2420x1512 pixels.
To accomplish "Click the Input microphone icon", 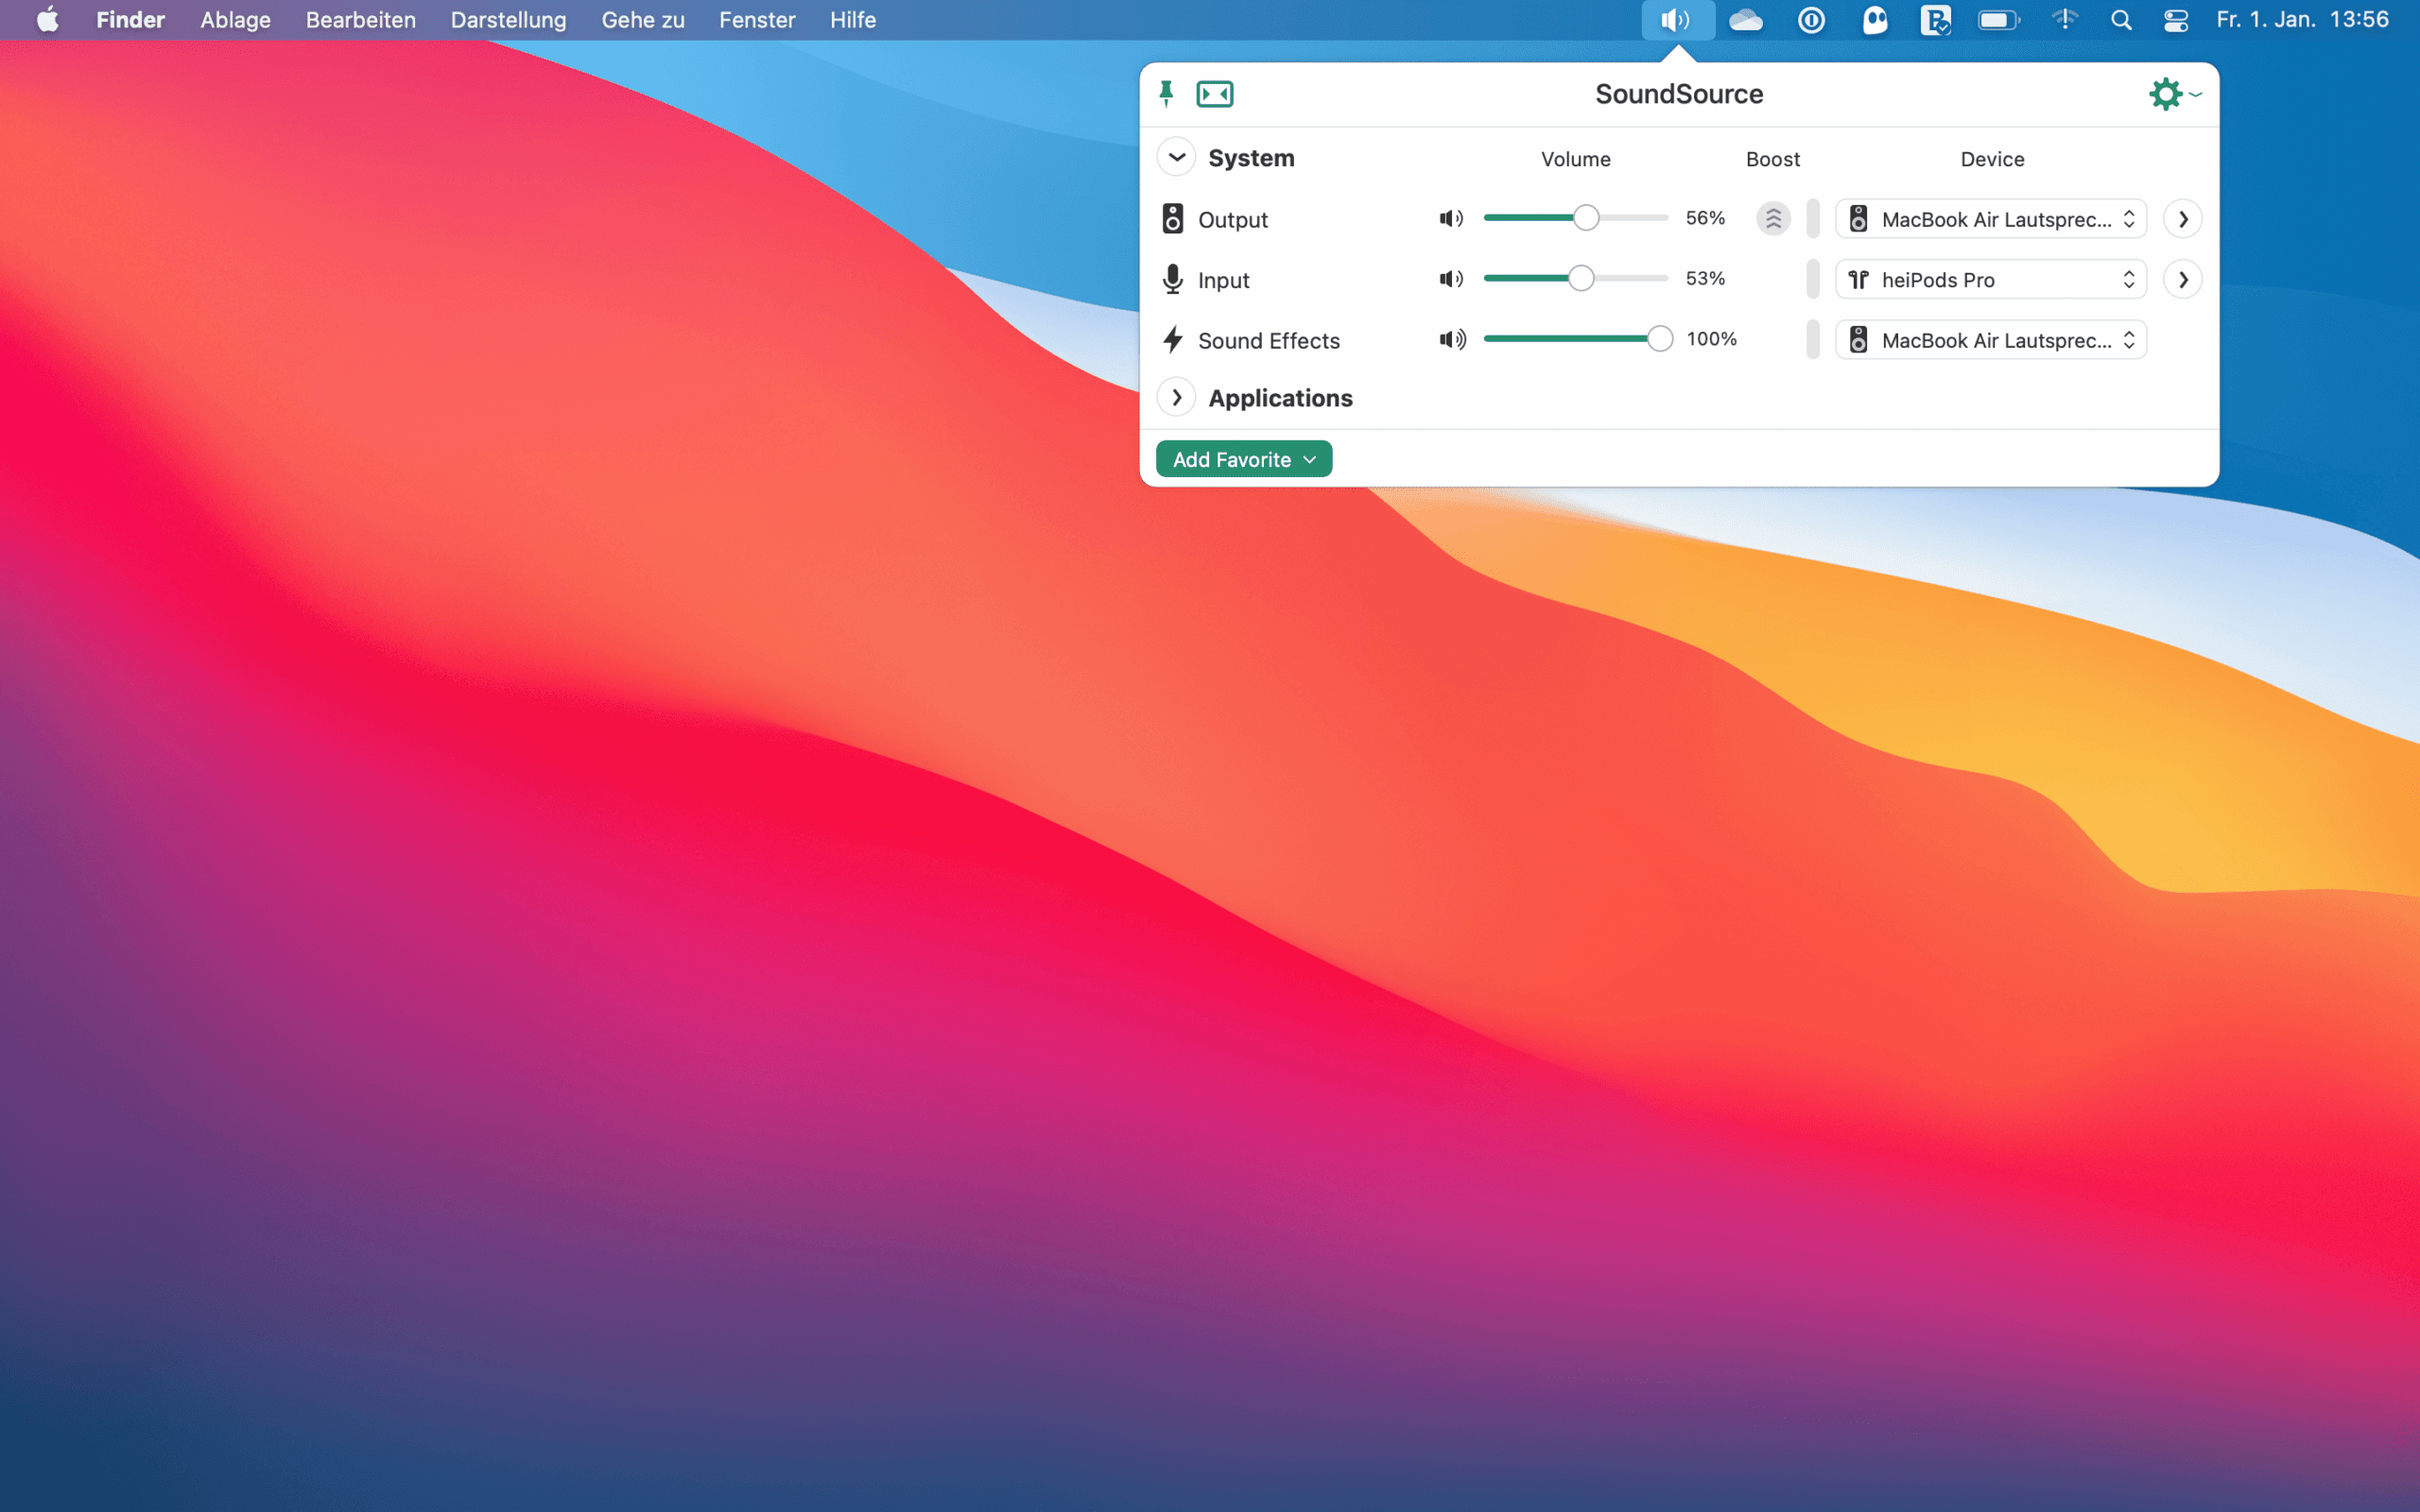I will coord(1172,279).
